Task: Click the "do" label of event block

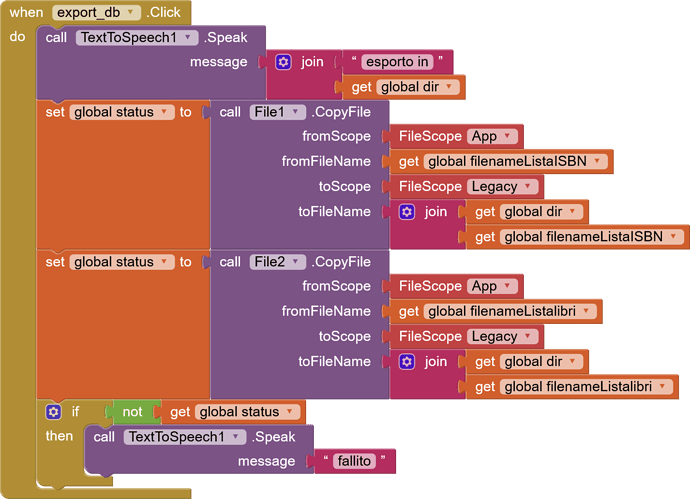Action: (18, 37)
